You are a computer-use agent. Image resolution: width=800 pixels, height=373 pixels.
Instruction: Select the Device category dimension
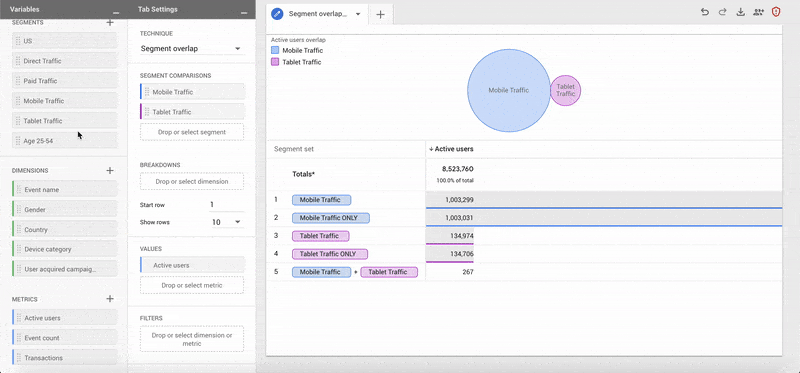(65, 250)
